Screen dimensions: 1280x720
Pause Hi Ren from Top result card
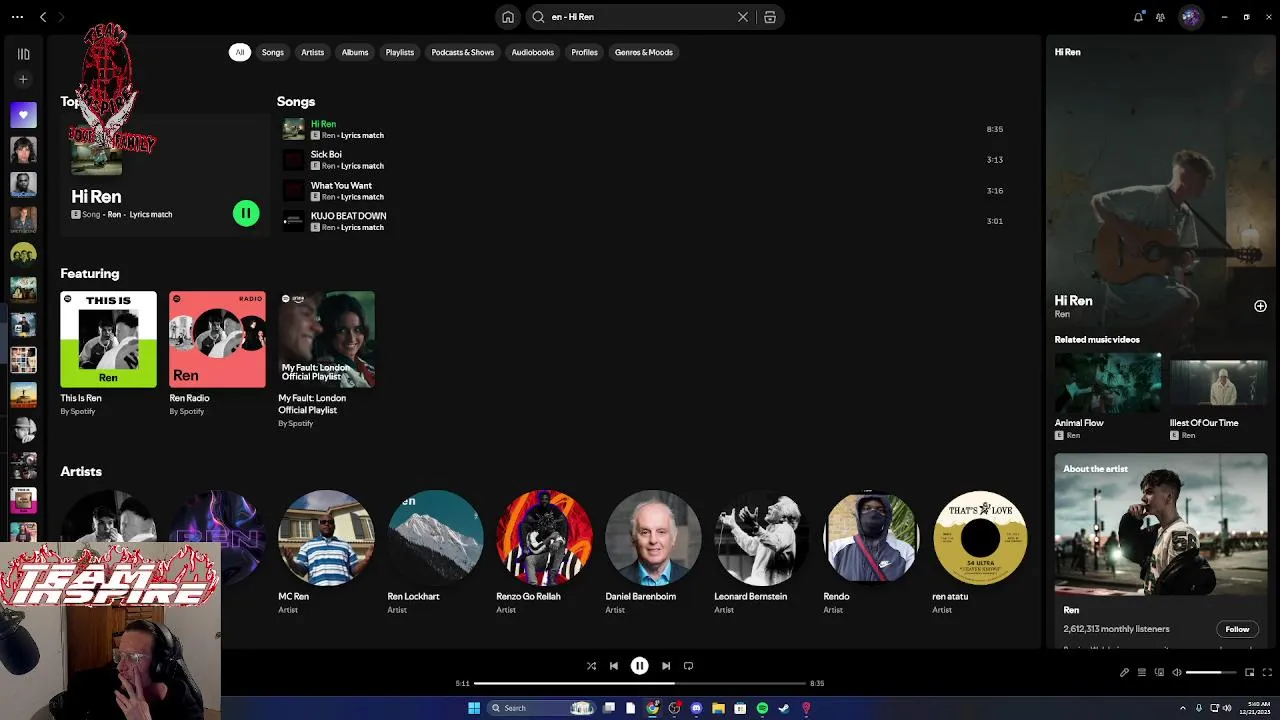pyautogui.click(x=246, y=213)
